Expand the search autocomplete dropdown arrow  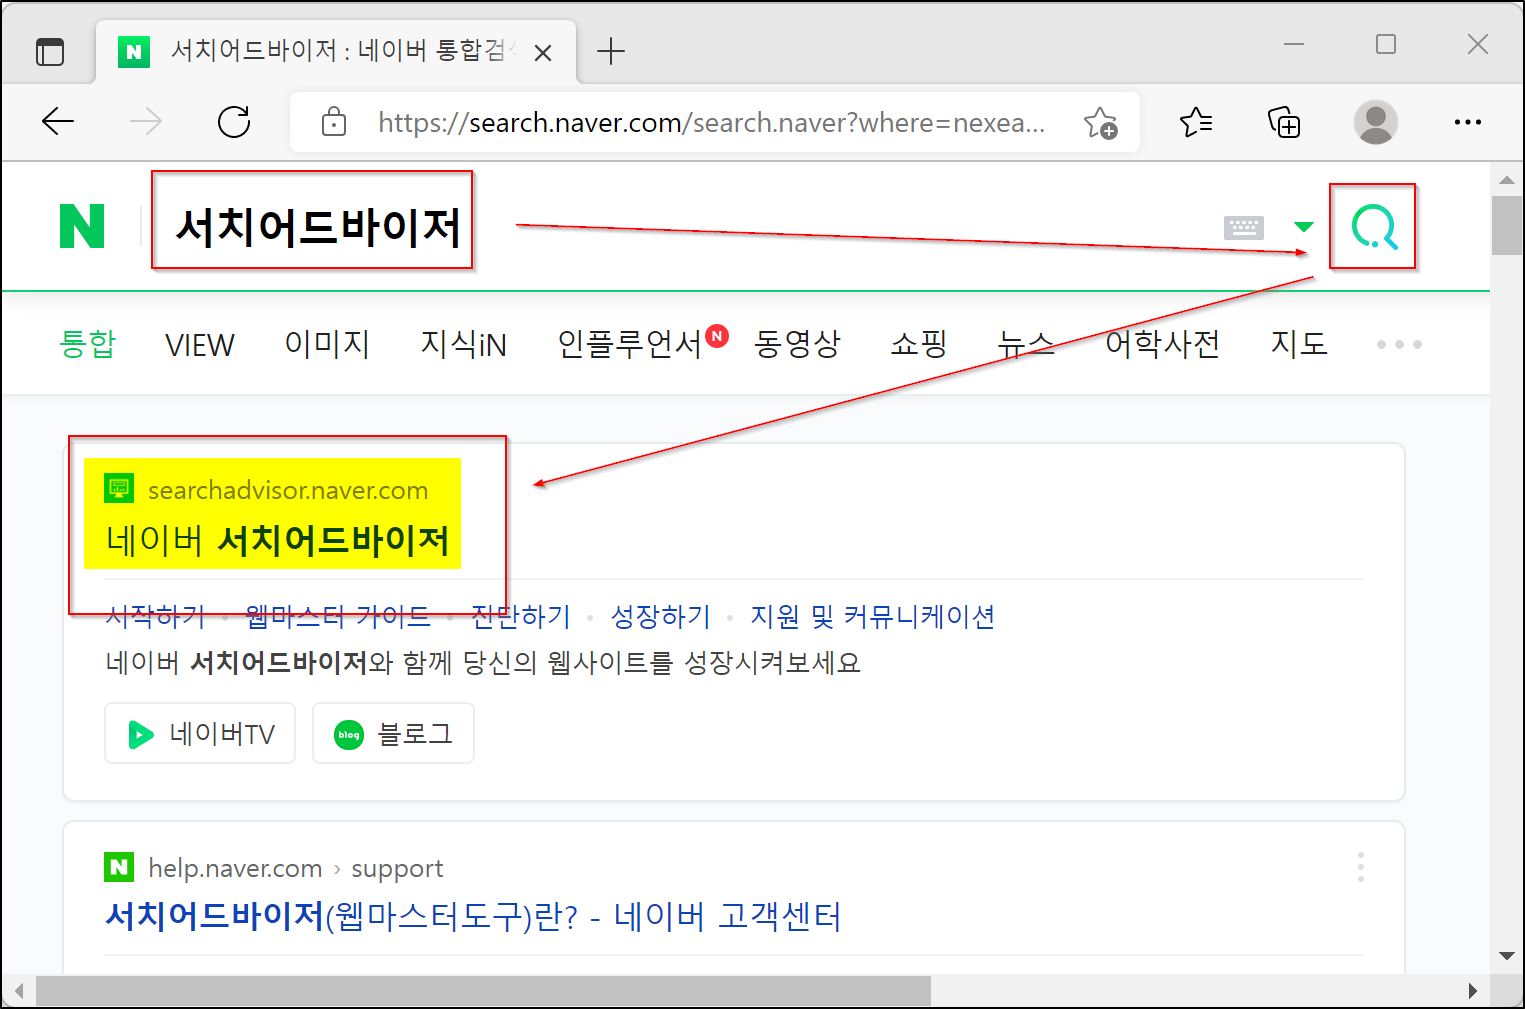click(x=1303, y=227)
